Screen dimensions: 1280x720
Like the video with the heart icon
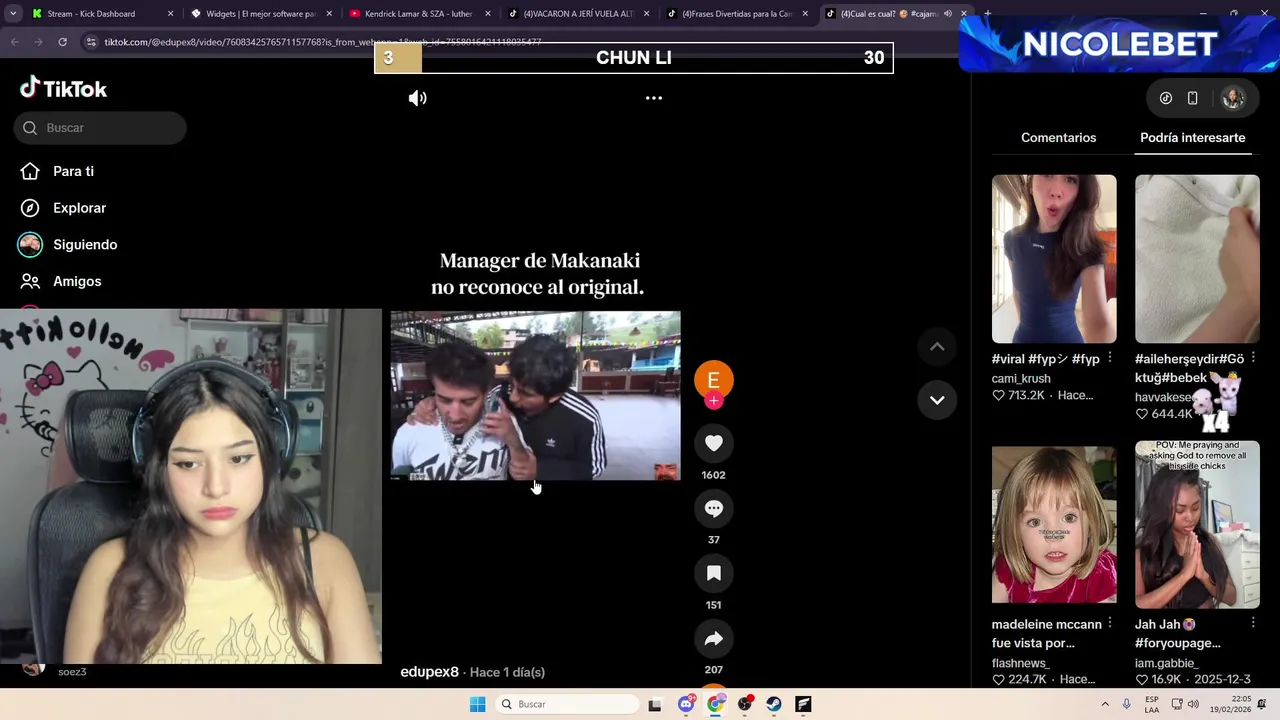(x=714, y=443)
